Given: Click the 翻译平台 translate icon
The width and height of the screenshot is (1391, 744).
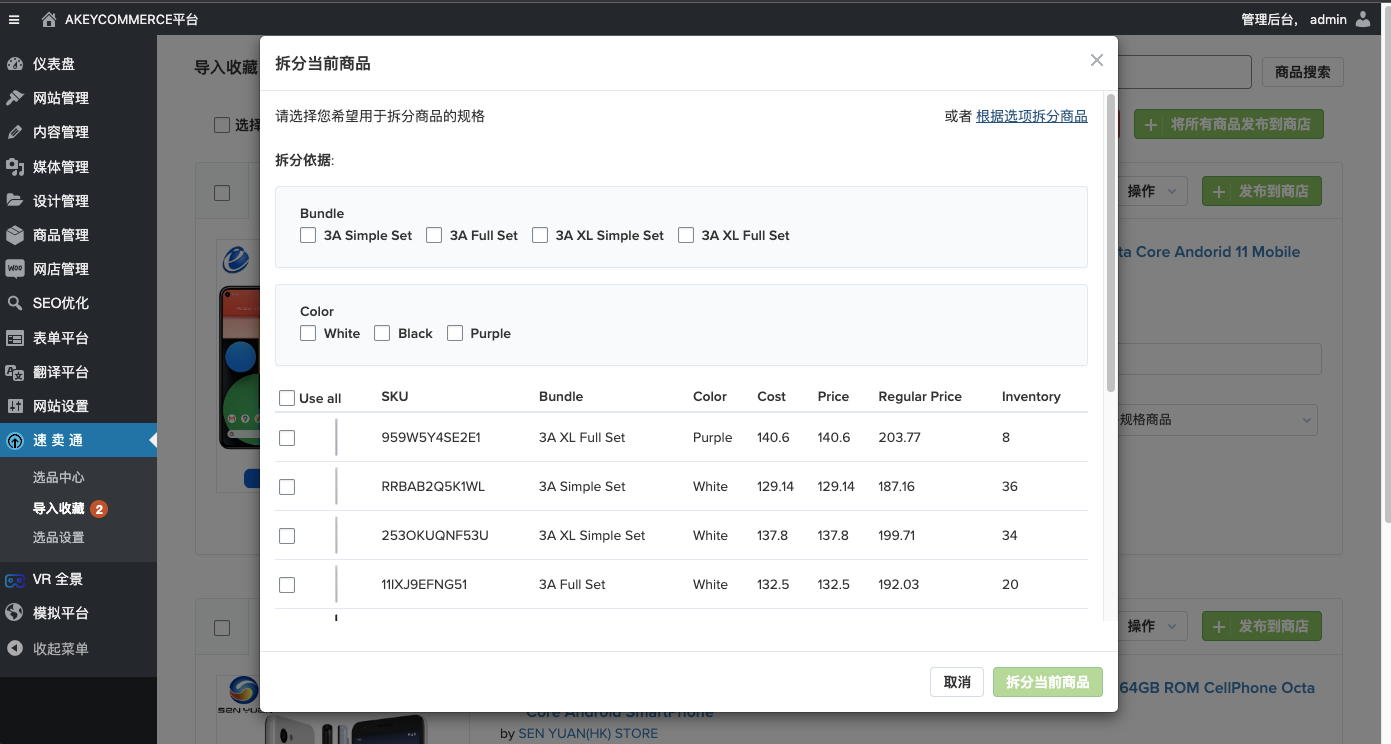Looking at the screenshot, I should click(15, 372).
